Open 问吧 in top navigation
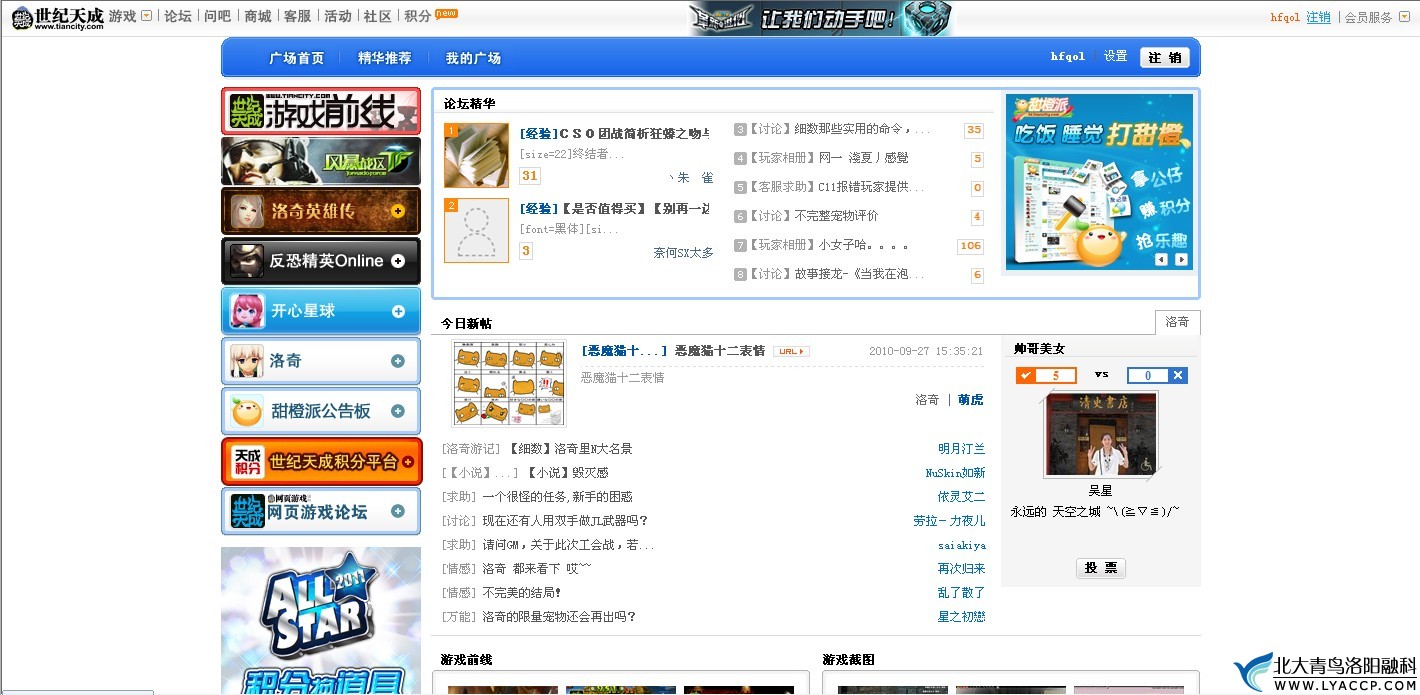Screen dimensions: 1420x695 (217, 16)
